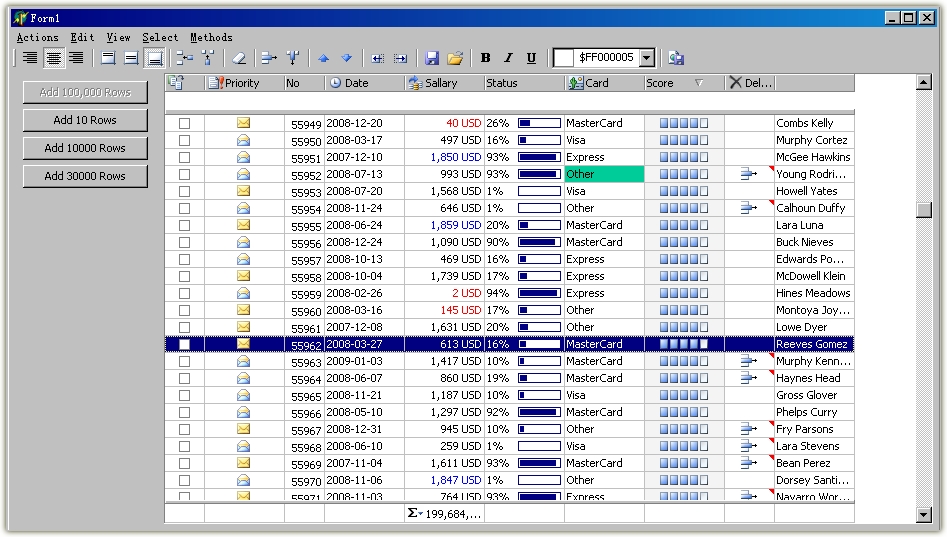
Task: Align text left using the toolbar
Action: click(x=30, y=58)
